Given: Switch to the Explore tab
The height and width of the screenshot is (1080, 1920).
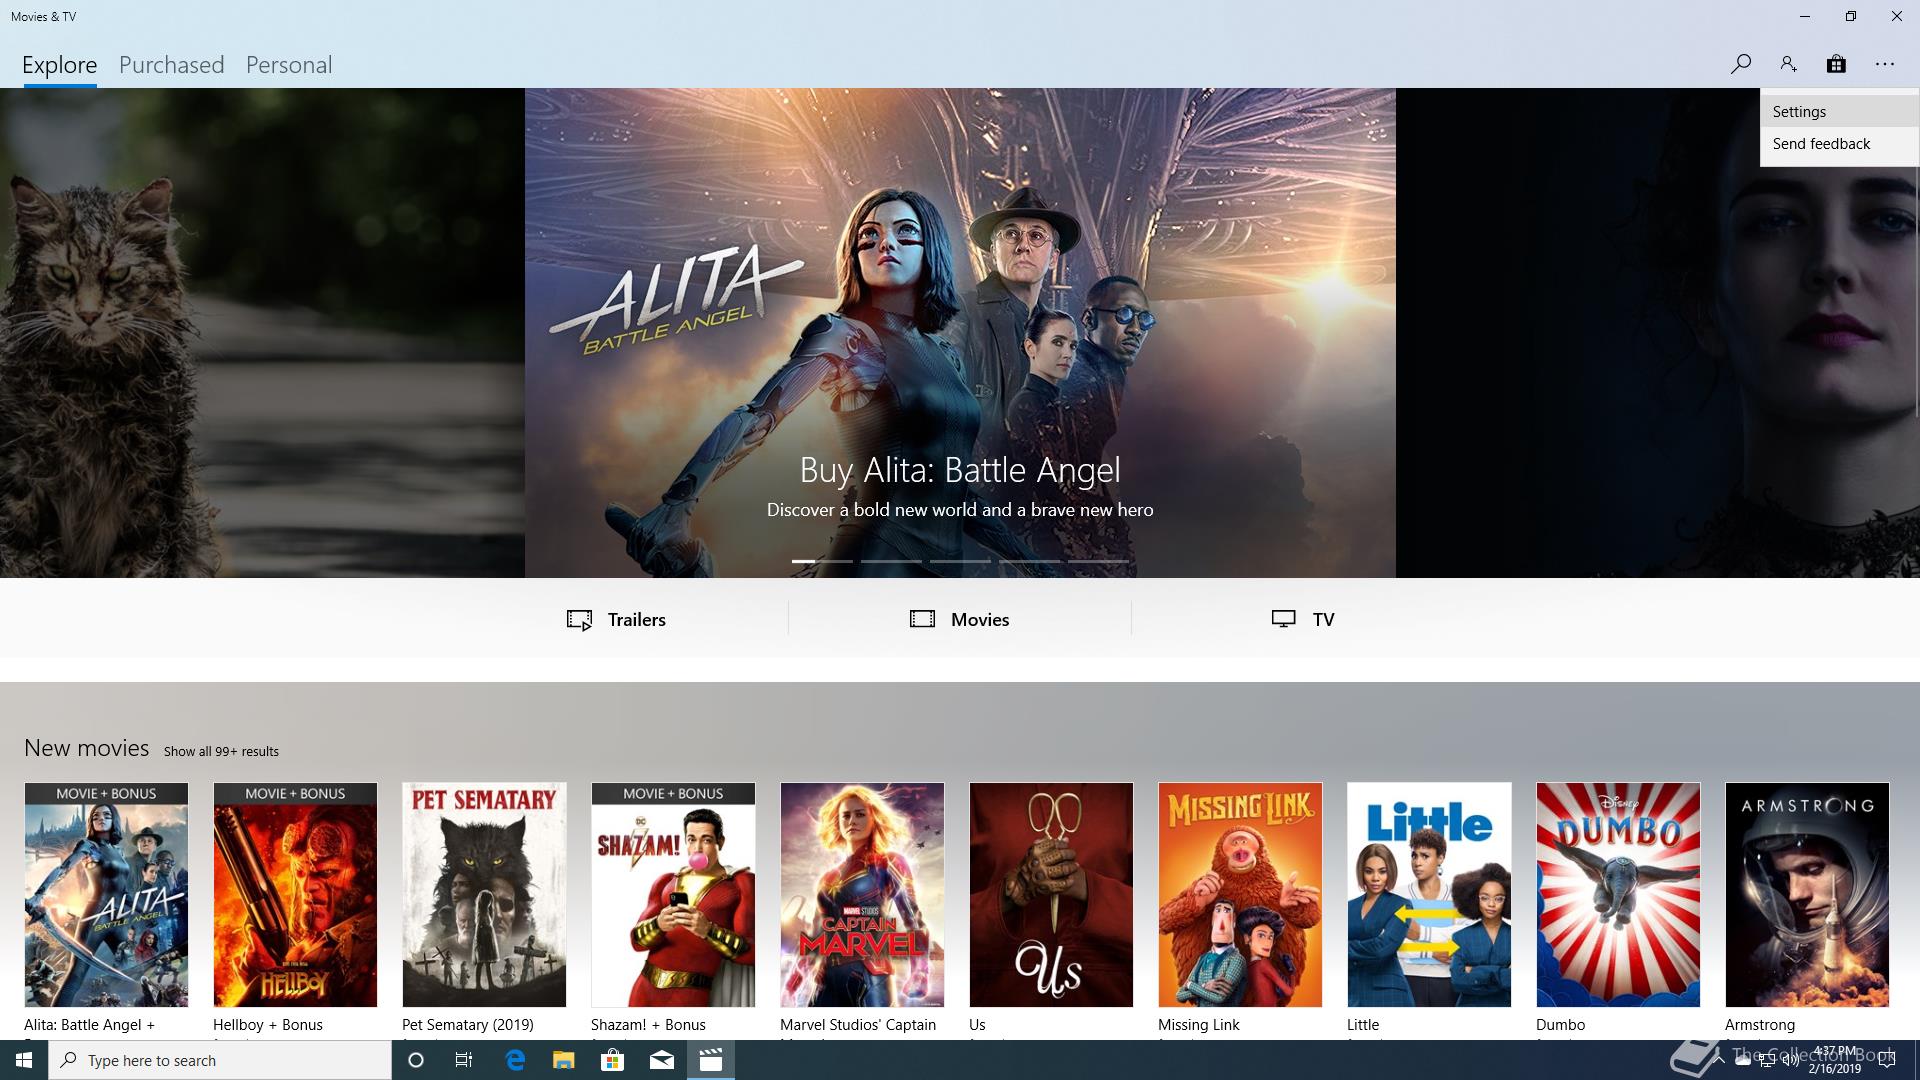Looking at the screenshot, I should pyautogui.click(x=59, y=65).
